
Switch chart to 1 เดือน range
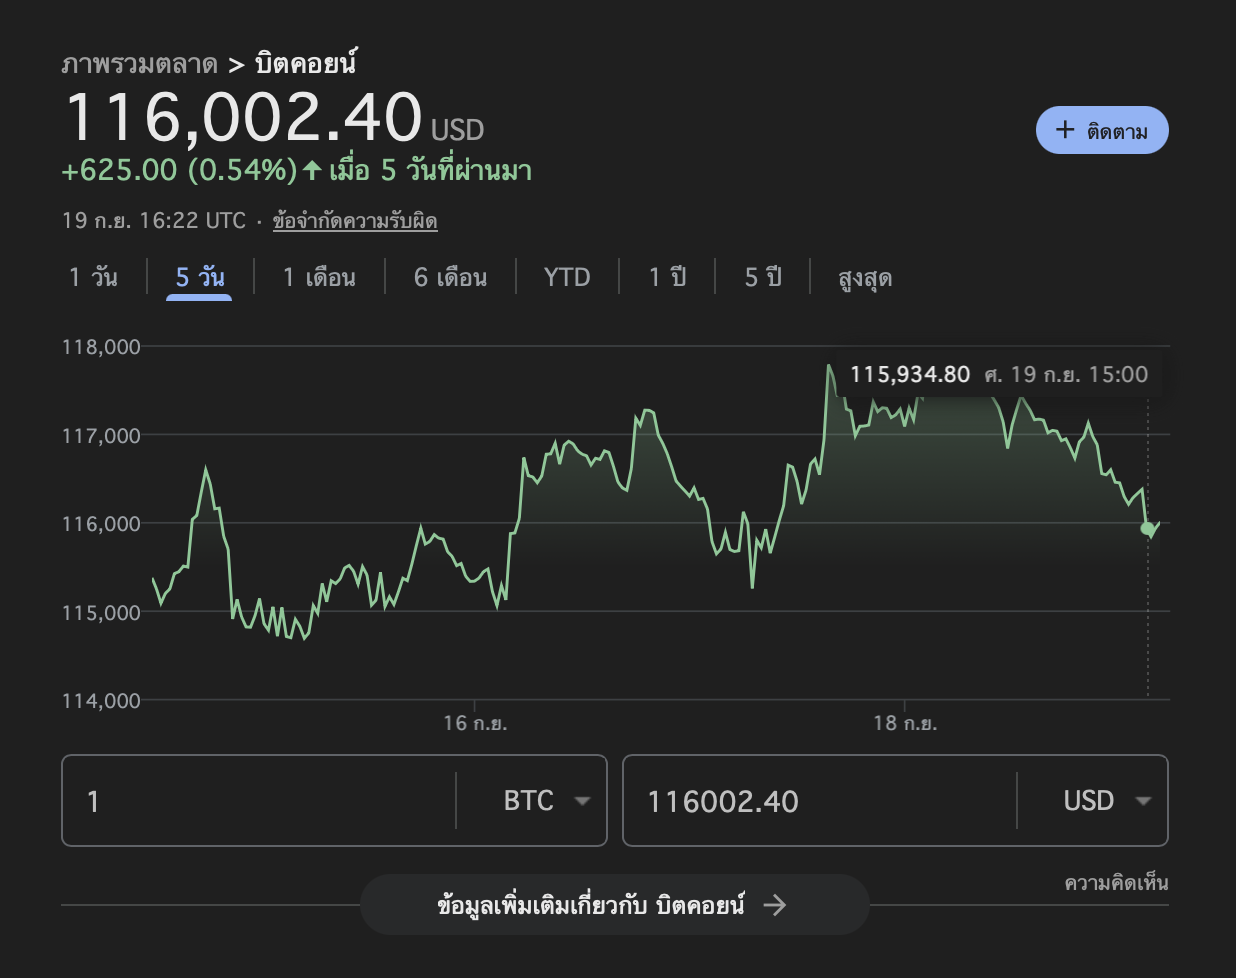pyautogui.click(x=319, y=277)
